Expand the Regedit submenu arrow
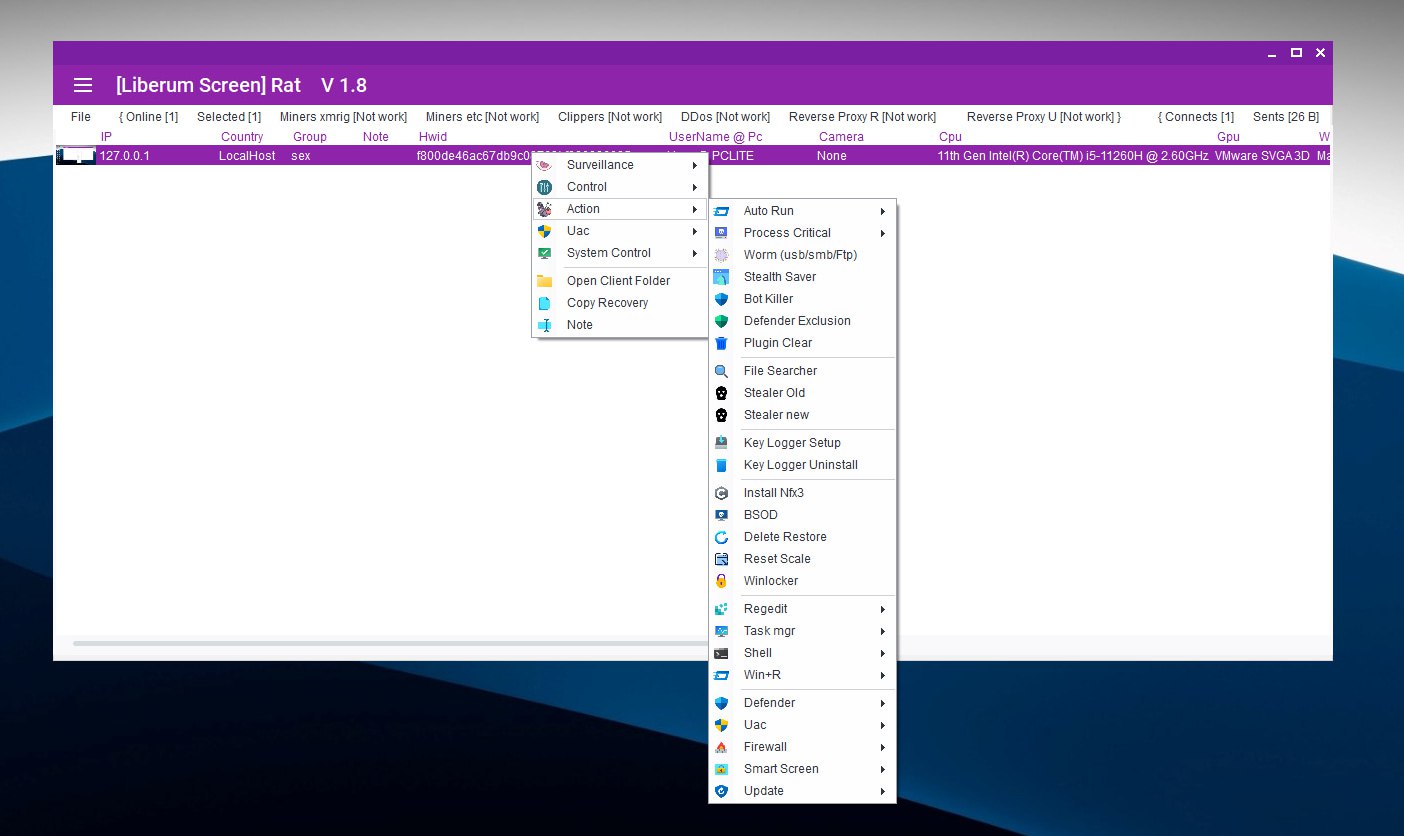This screenshot has height=836, width=1404. 883,609
